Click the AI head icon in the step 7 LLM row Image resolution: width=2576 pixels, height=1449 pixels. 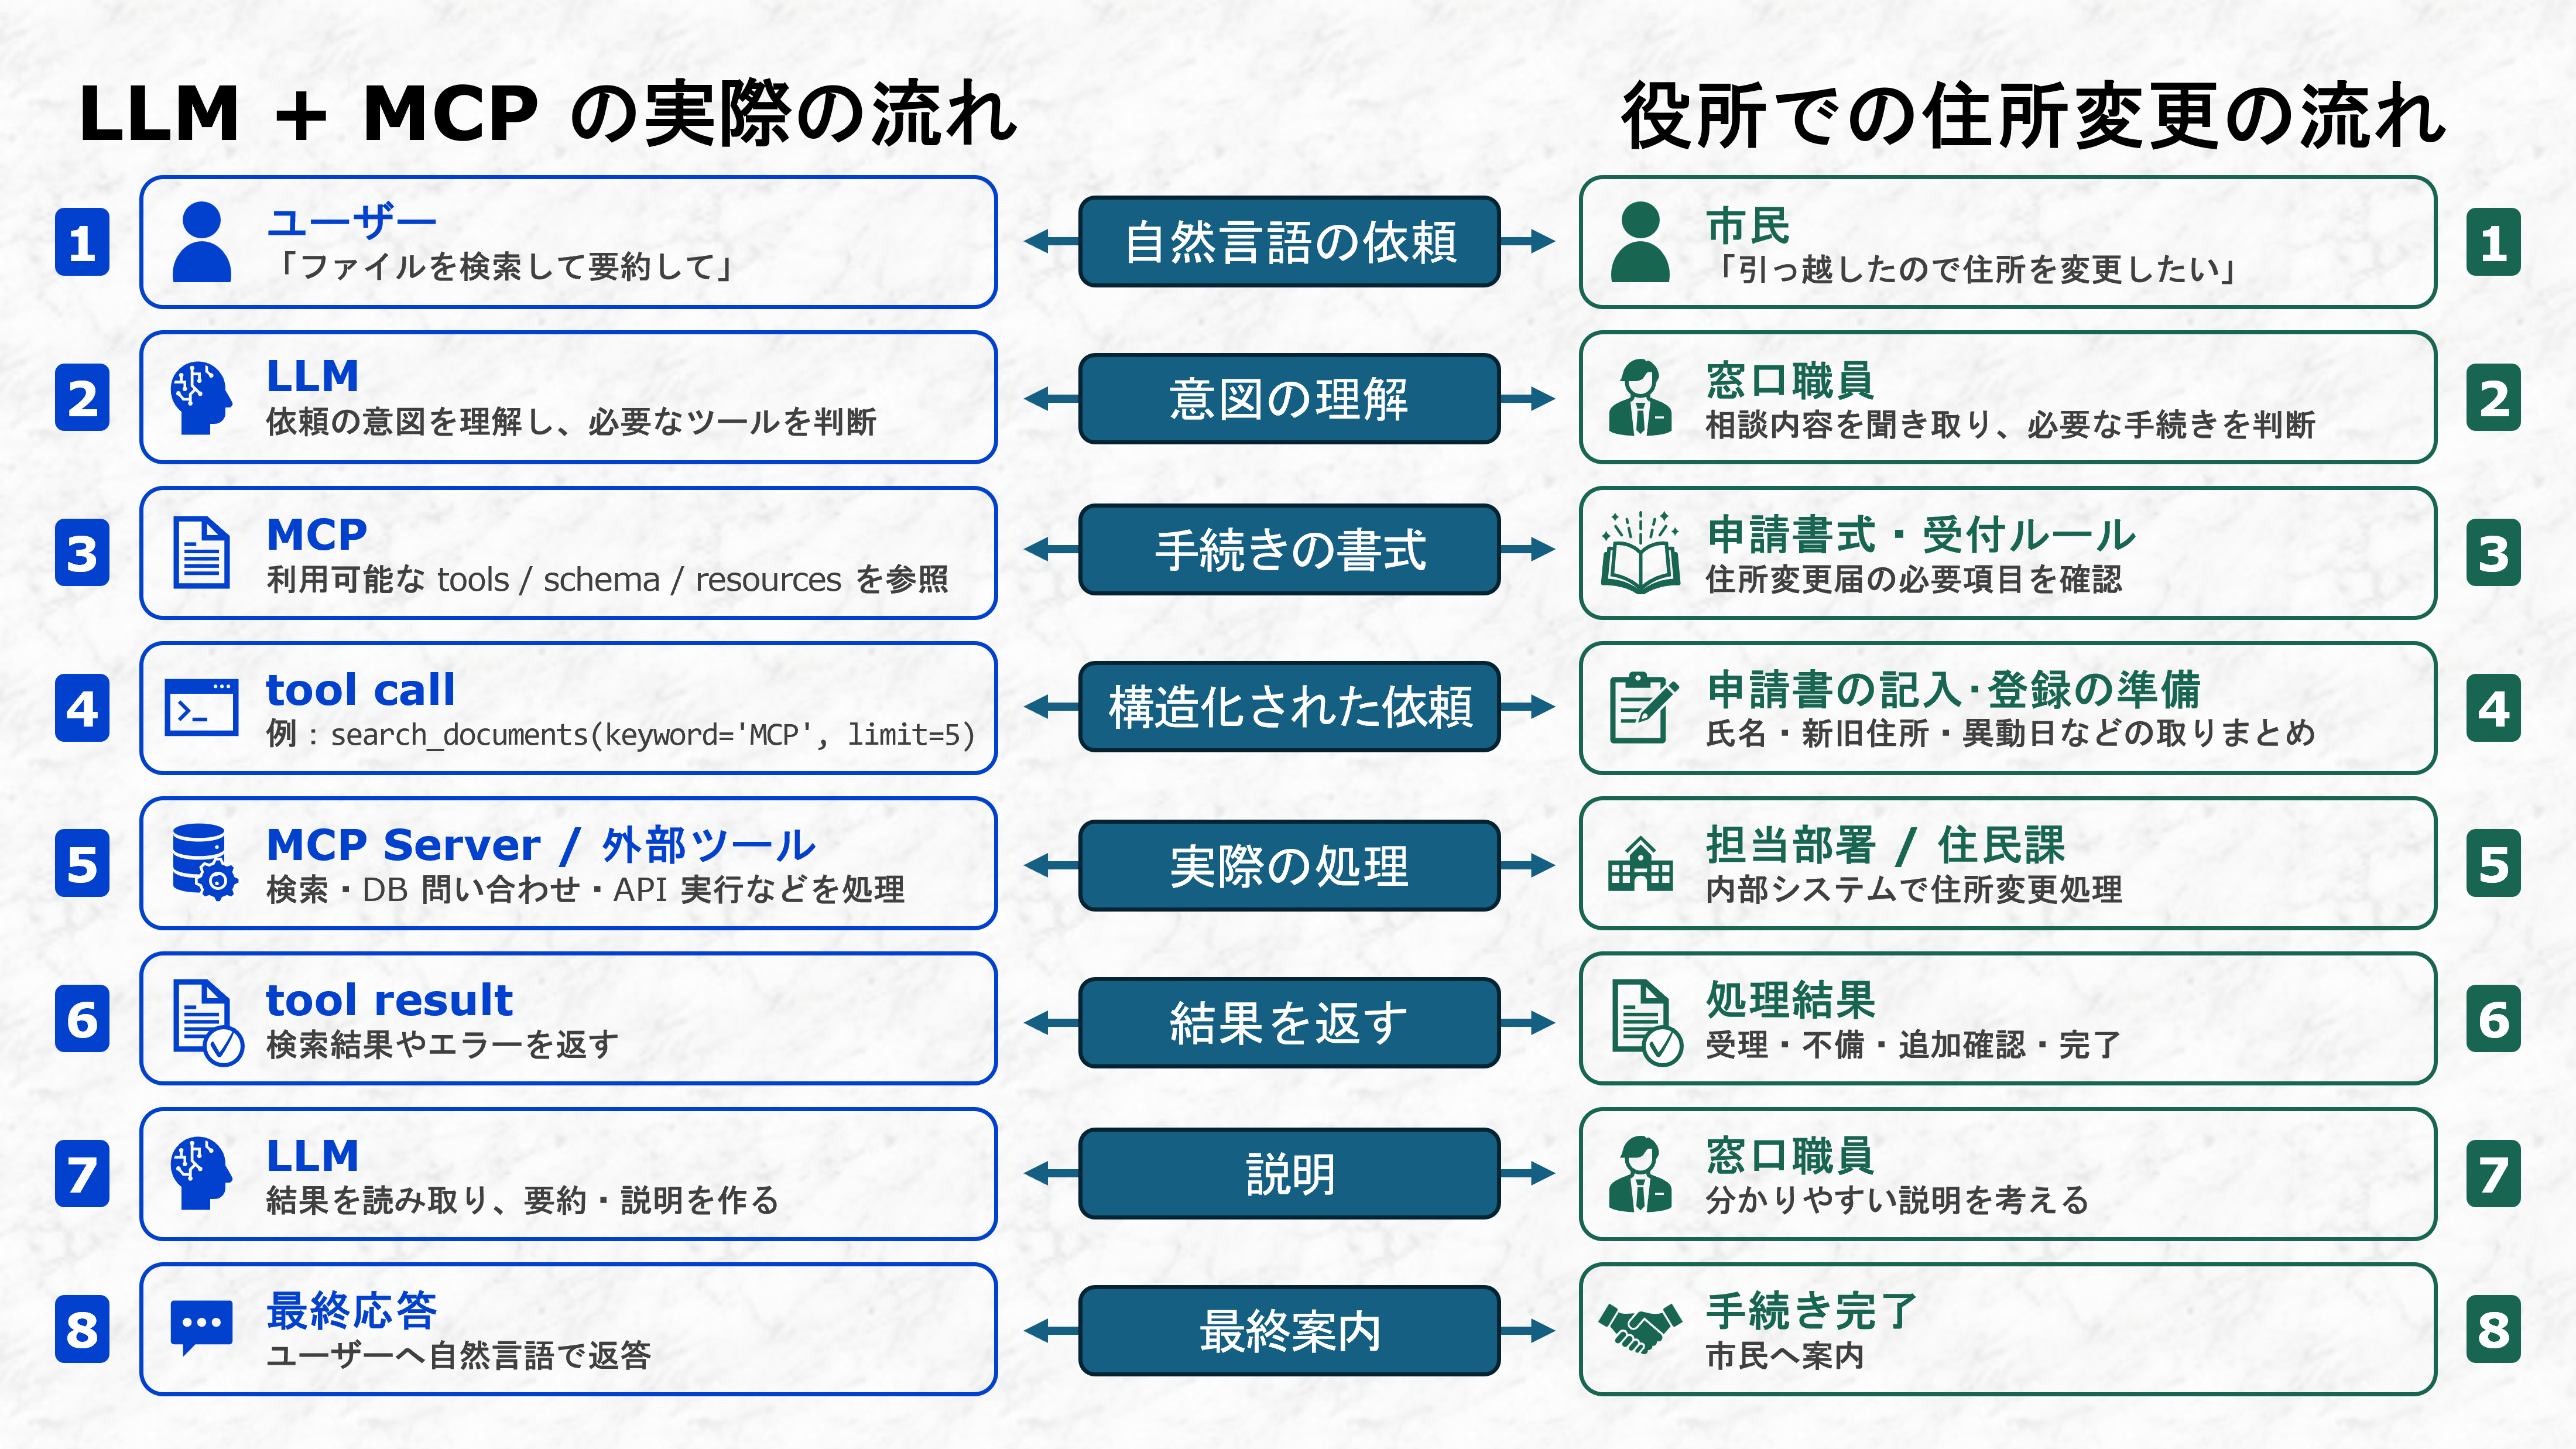[x=201, y=1173]
